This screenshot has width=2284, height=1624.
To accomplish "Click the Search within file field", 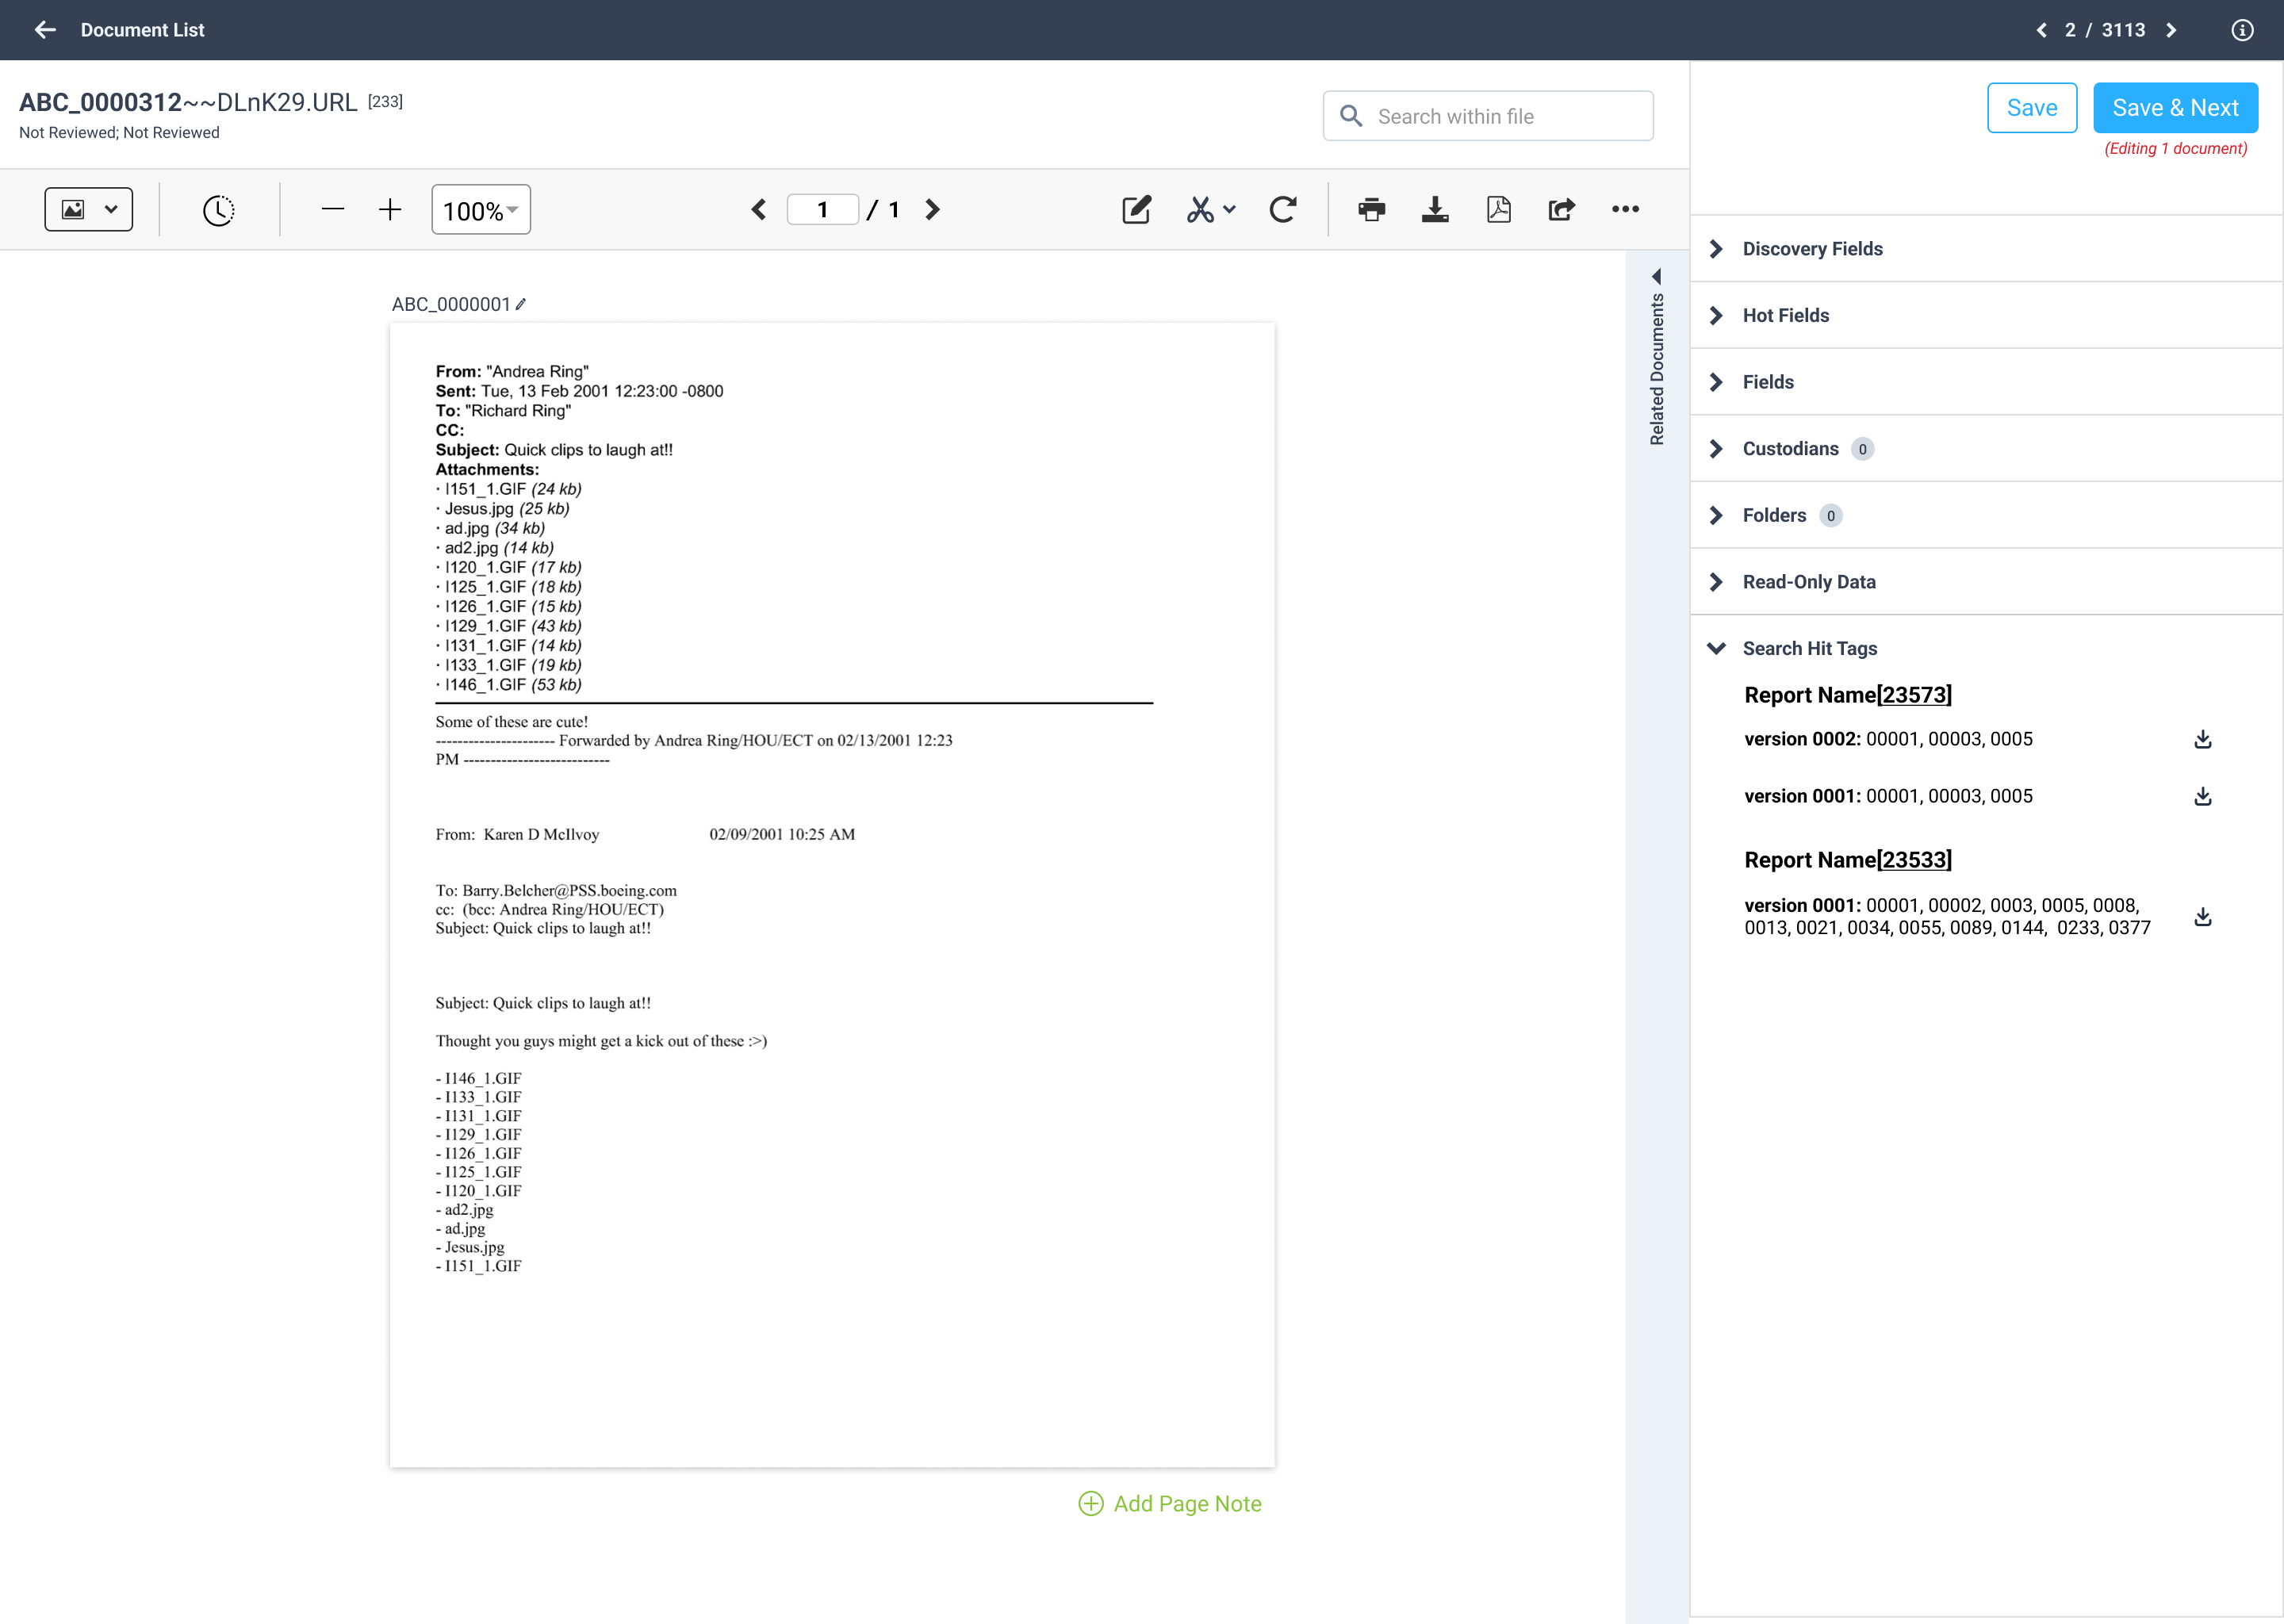I will point(1488,116).
